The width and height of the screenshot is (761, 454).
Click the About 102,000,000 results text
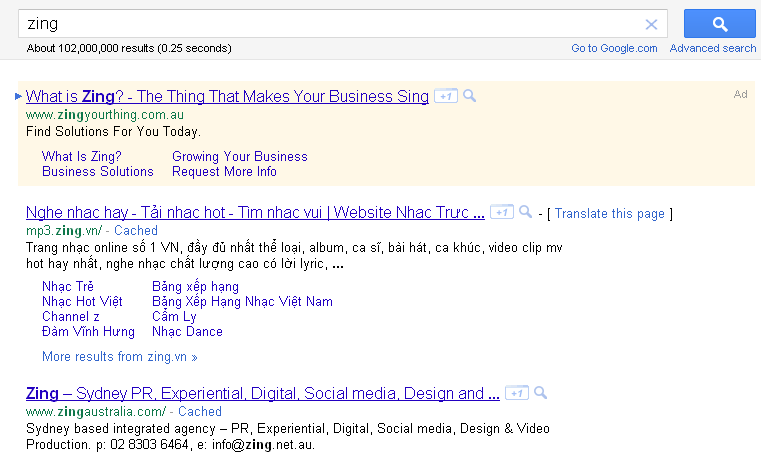129,48
